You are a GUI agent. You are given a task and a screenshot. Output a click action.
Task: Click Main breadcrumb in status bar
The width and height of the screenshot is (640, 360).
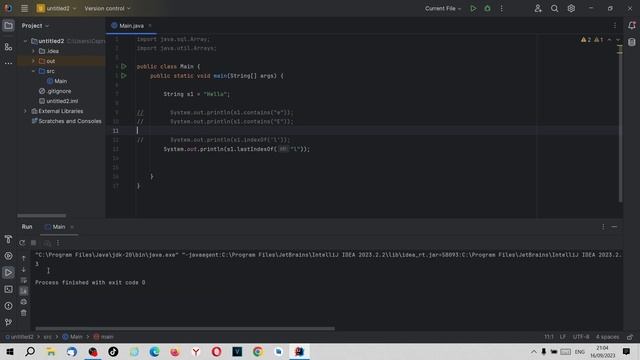tap(73, 337)
